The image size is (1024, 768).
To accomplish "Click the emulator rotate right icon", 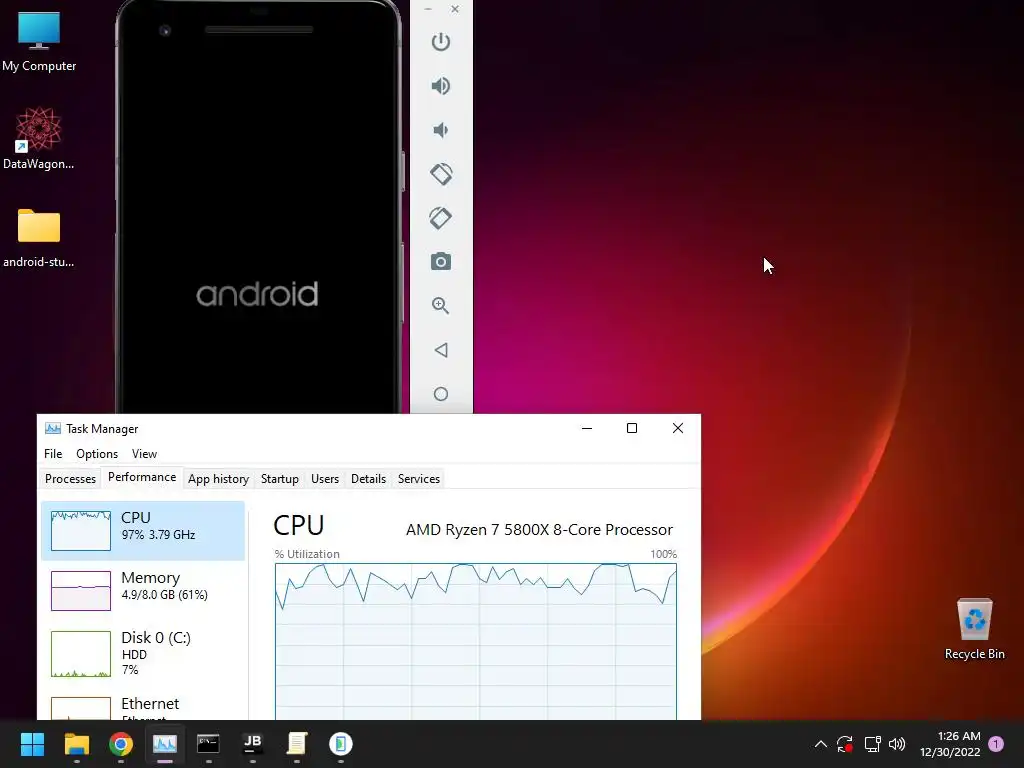I will (441, 218).
